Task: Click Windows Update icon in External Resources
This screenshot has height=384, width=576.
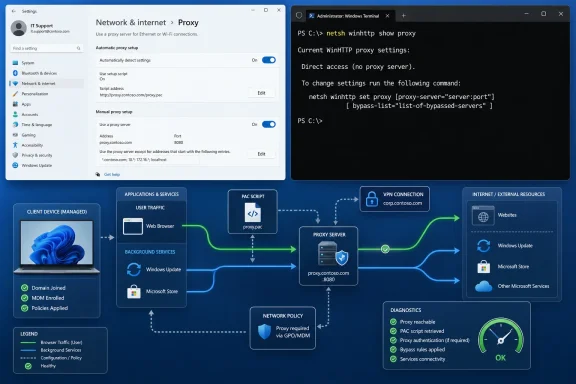Action: click(x=483, y=245)
